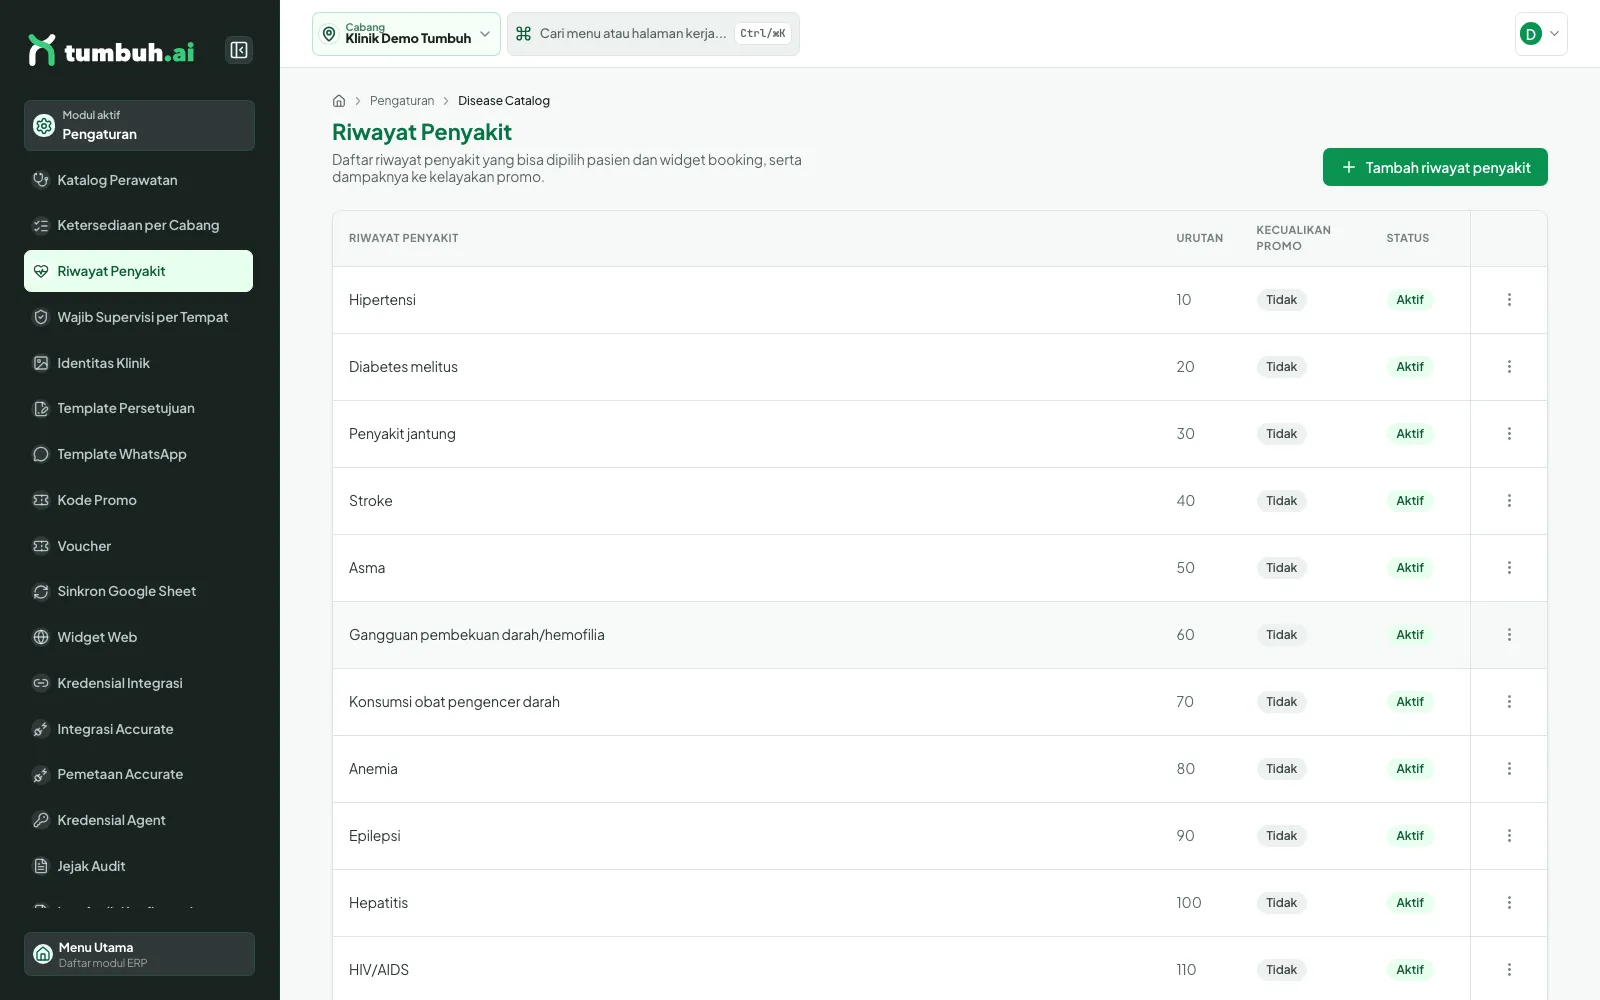Viewport: 1600px width, 1000px height.
Task: Open row actions menu for Diabetes melitus
Action: click(x=1509, y=367)
